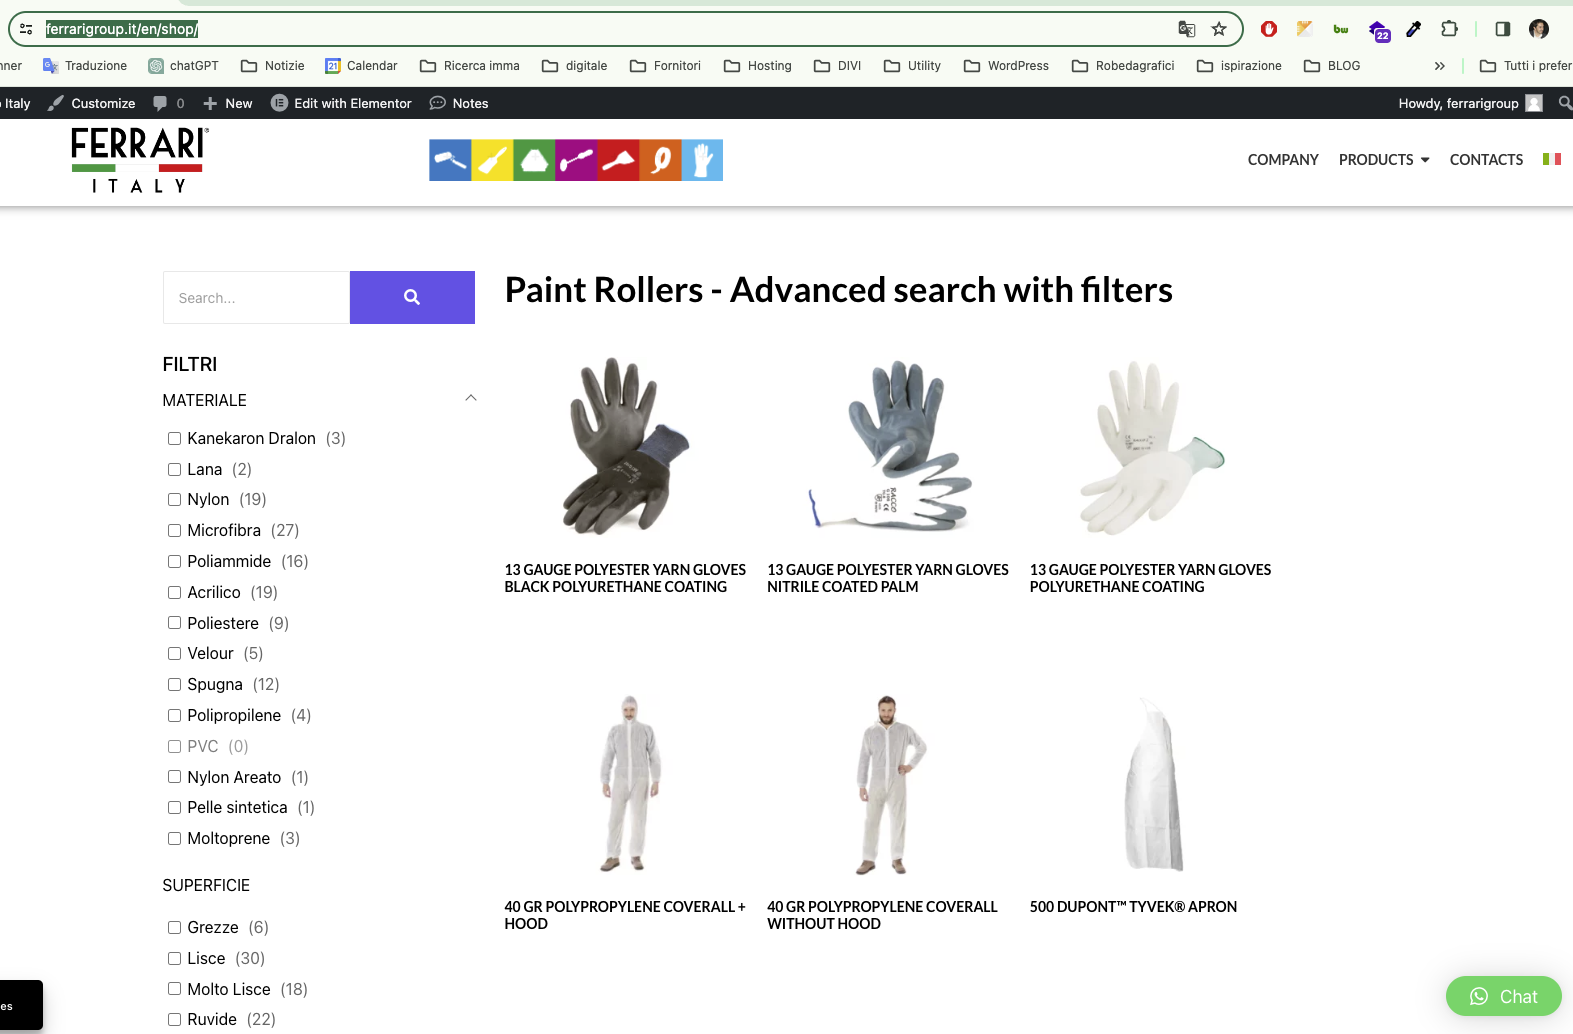1573x1034 pixels.
Task: Open the CONTACTS menu item
Action: click(x=1486, y=160)
